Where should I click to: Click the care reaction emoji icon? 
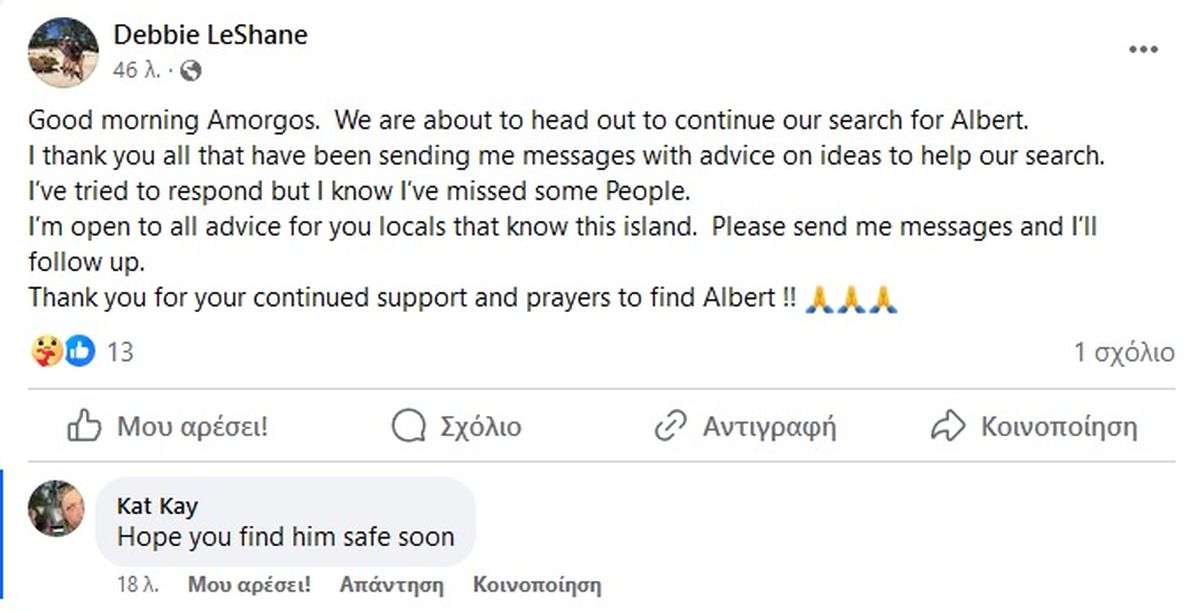coord(46,351)
